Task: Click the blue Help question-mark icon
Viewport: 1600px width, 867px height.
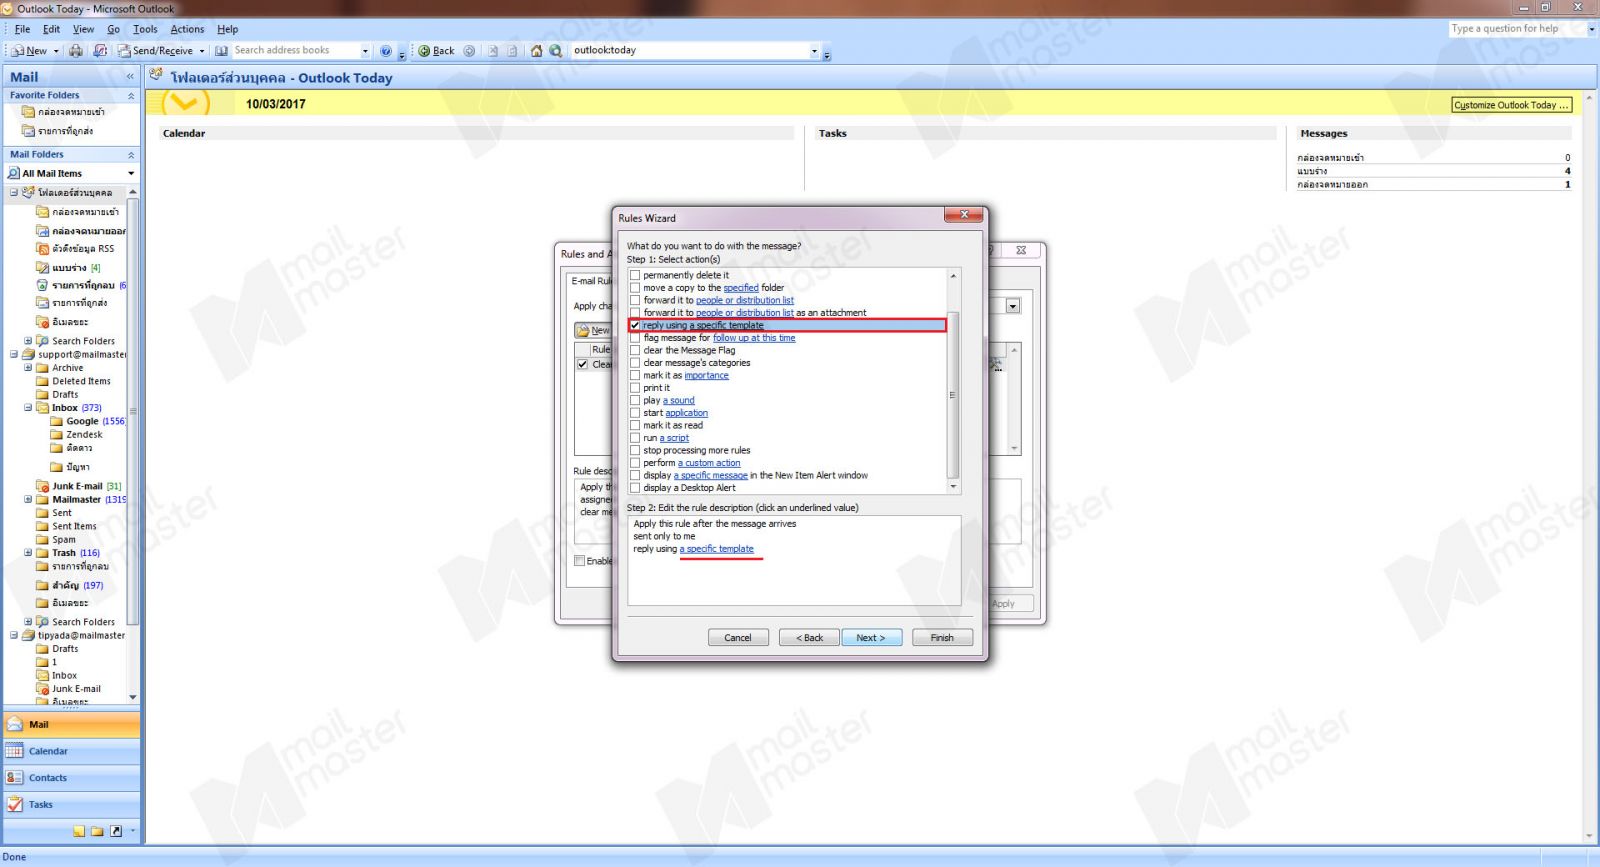Action: pyautogui.click(x=386, y=50)
